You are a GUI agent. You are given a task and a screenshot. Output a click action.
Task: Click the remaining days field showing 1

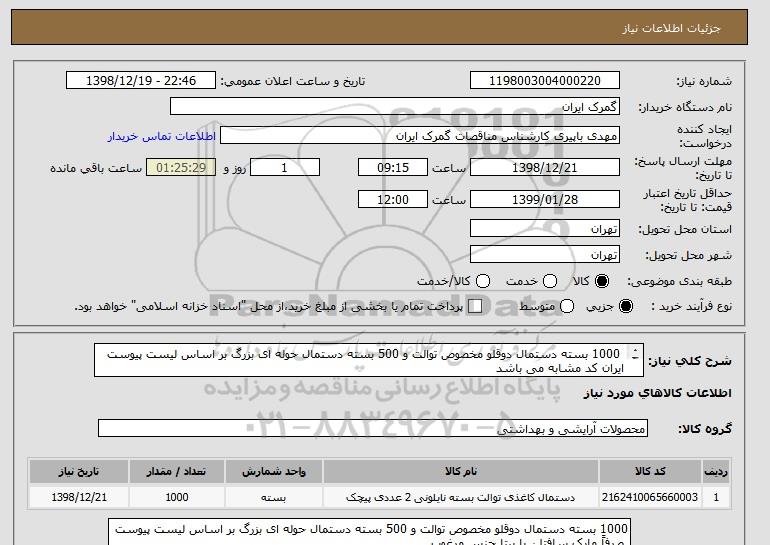[285, 167]
